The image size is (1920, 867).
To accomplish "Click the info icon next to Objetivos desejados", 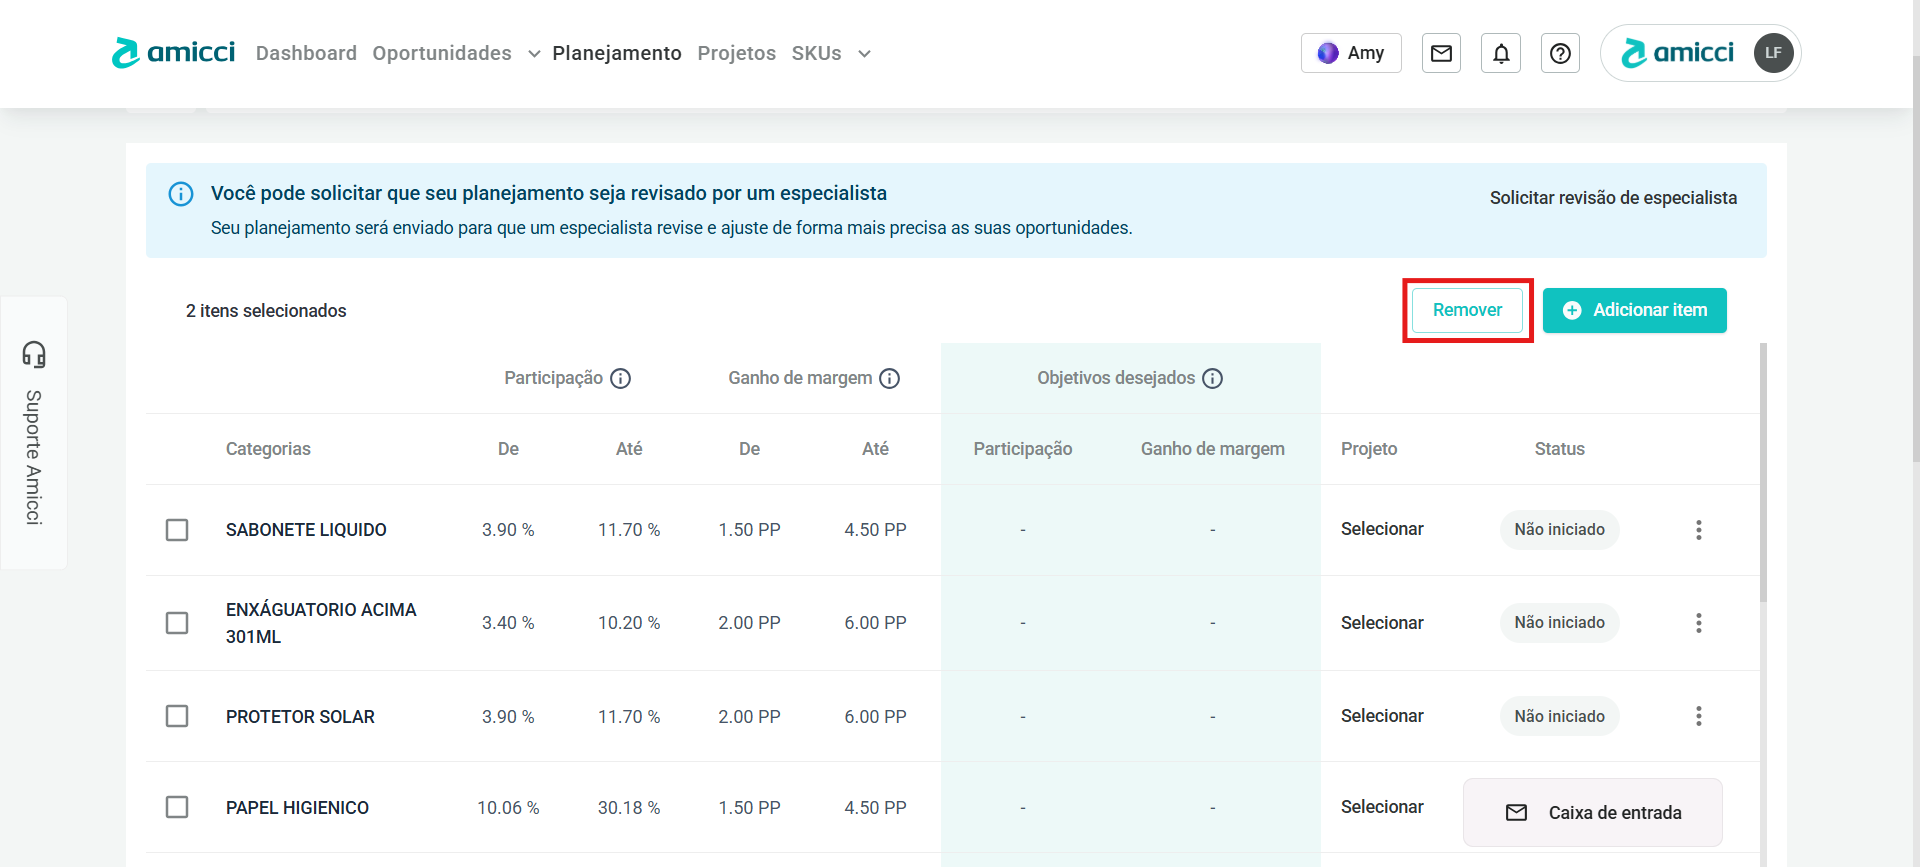I will click(x=1212, y=378).
